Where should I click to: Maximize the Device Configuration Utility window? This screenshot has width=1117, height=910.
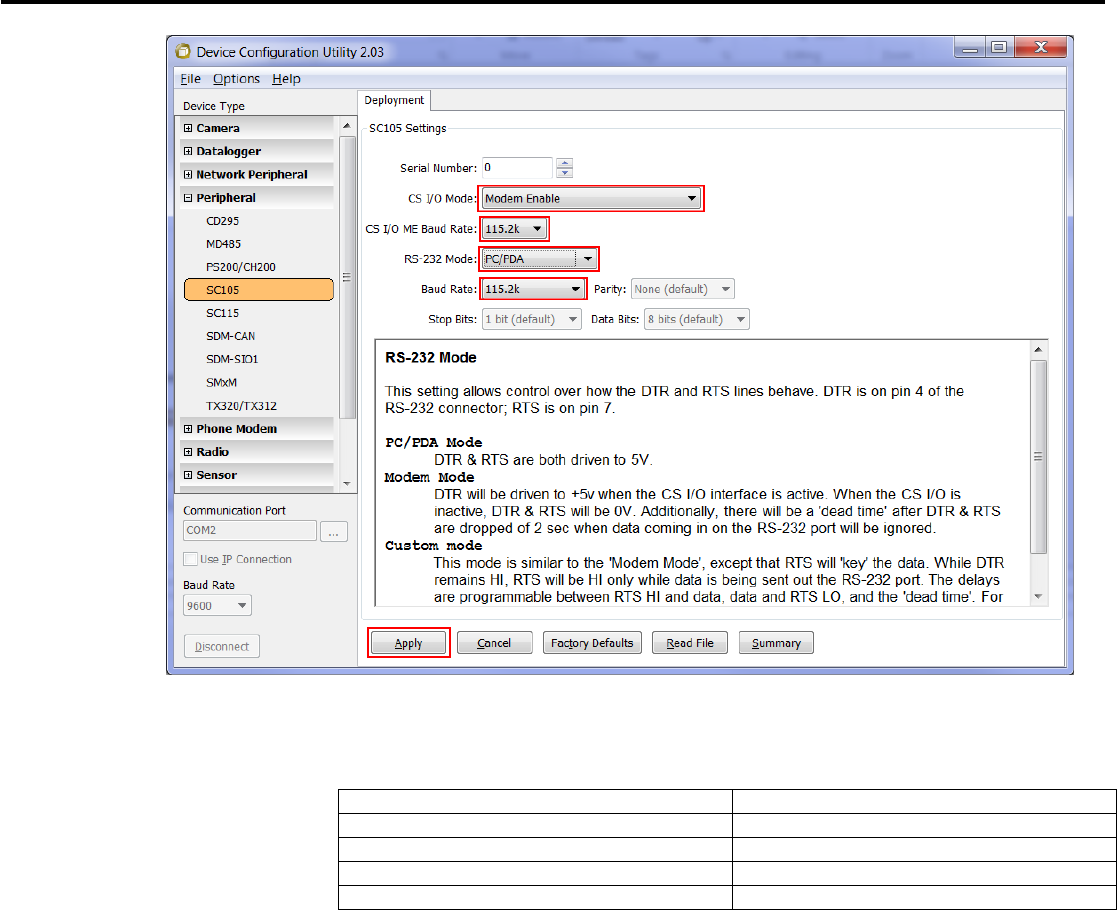point(999,48)
